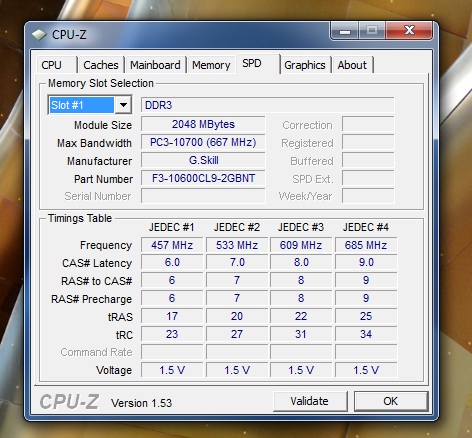Open the Slot #1 dropdown arrow
Viewport: 472px width, 438px height.
coord(123,105)
